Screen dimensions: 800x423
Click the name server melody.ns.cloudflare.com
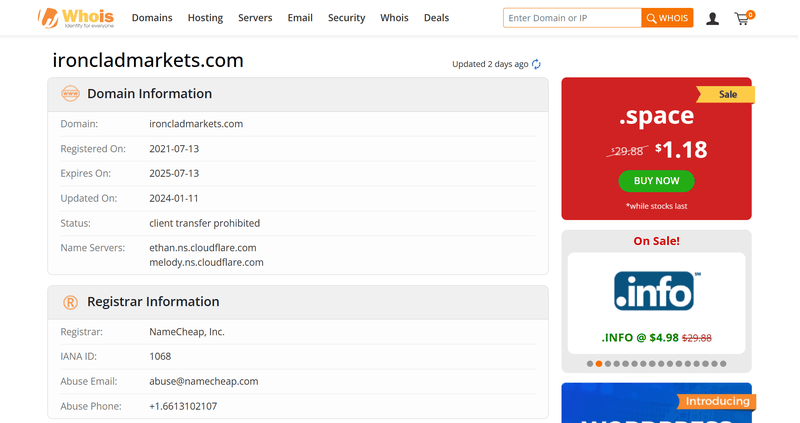pyautogui.click(x=206, y=263)
